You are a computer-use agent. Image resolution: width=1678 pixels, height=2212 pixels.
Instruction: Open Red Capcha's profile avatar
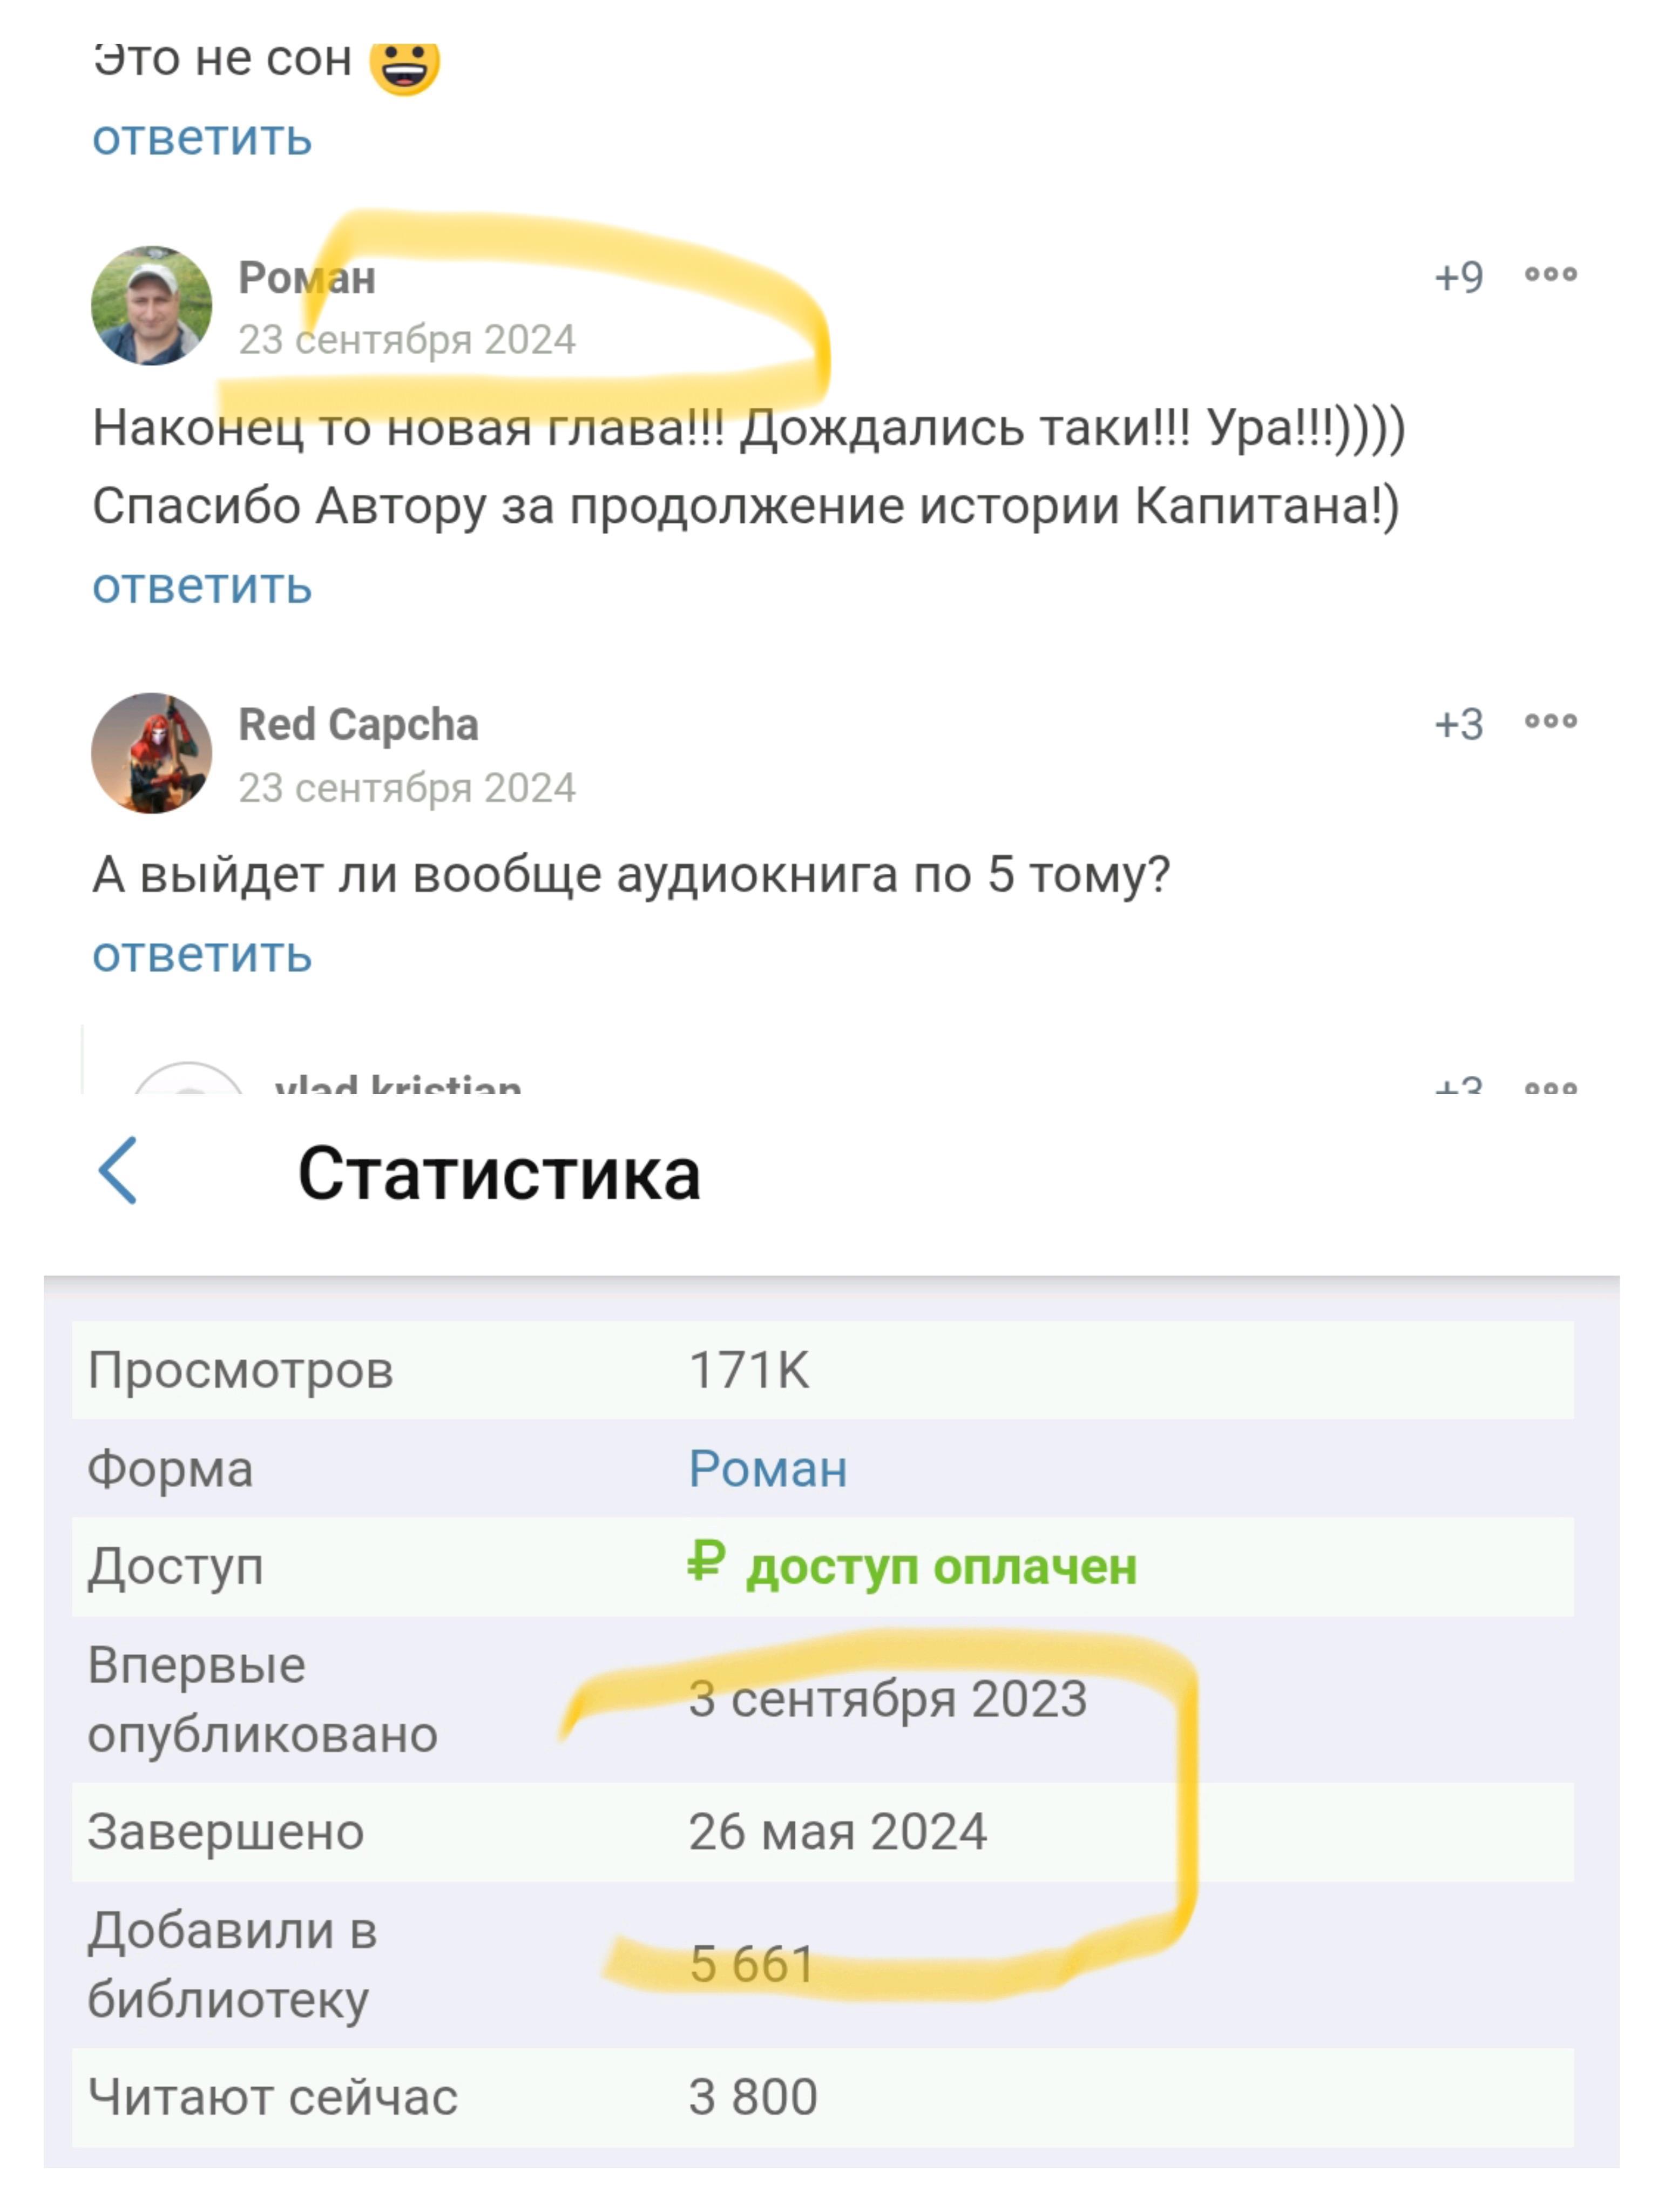(x=151, y=753)
